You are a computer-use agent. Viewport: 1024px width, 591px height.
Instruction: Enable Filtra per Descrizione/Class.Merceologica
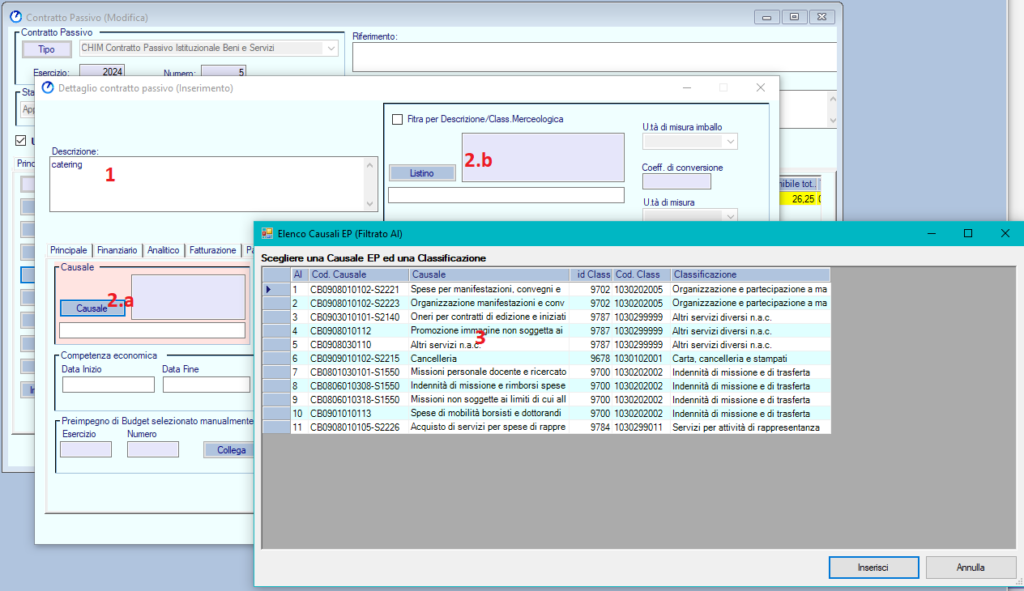coord(397,120)
